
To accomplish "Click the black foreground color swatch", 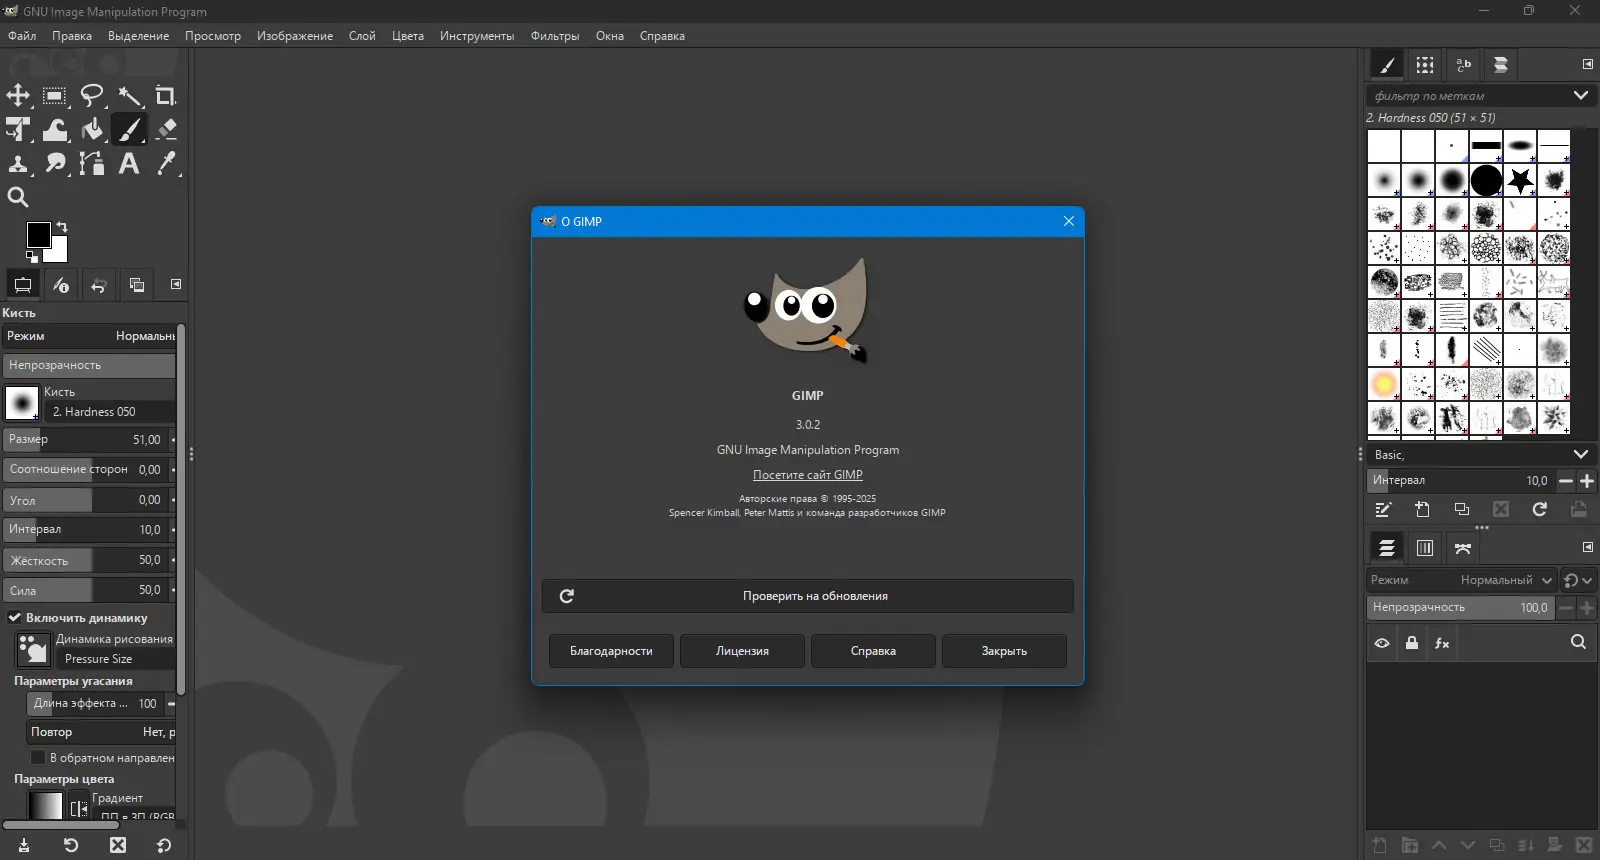I will [x=38, y=235].
